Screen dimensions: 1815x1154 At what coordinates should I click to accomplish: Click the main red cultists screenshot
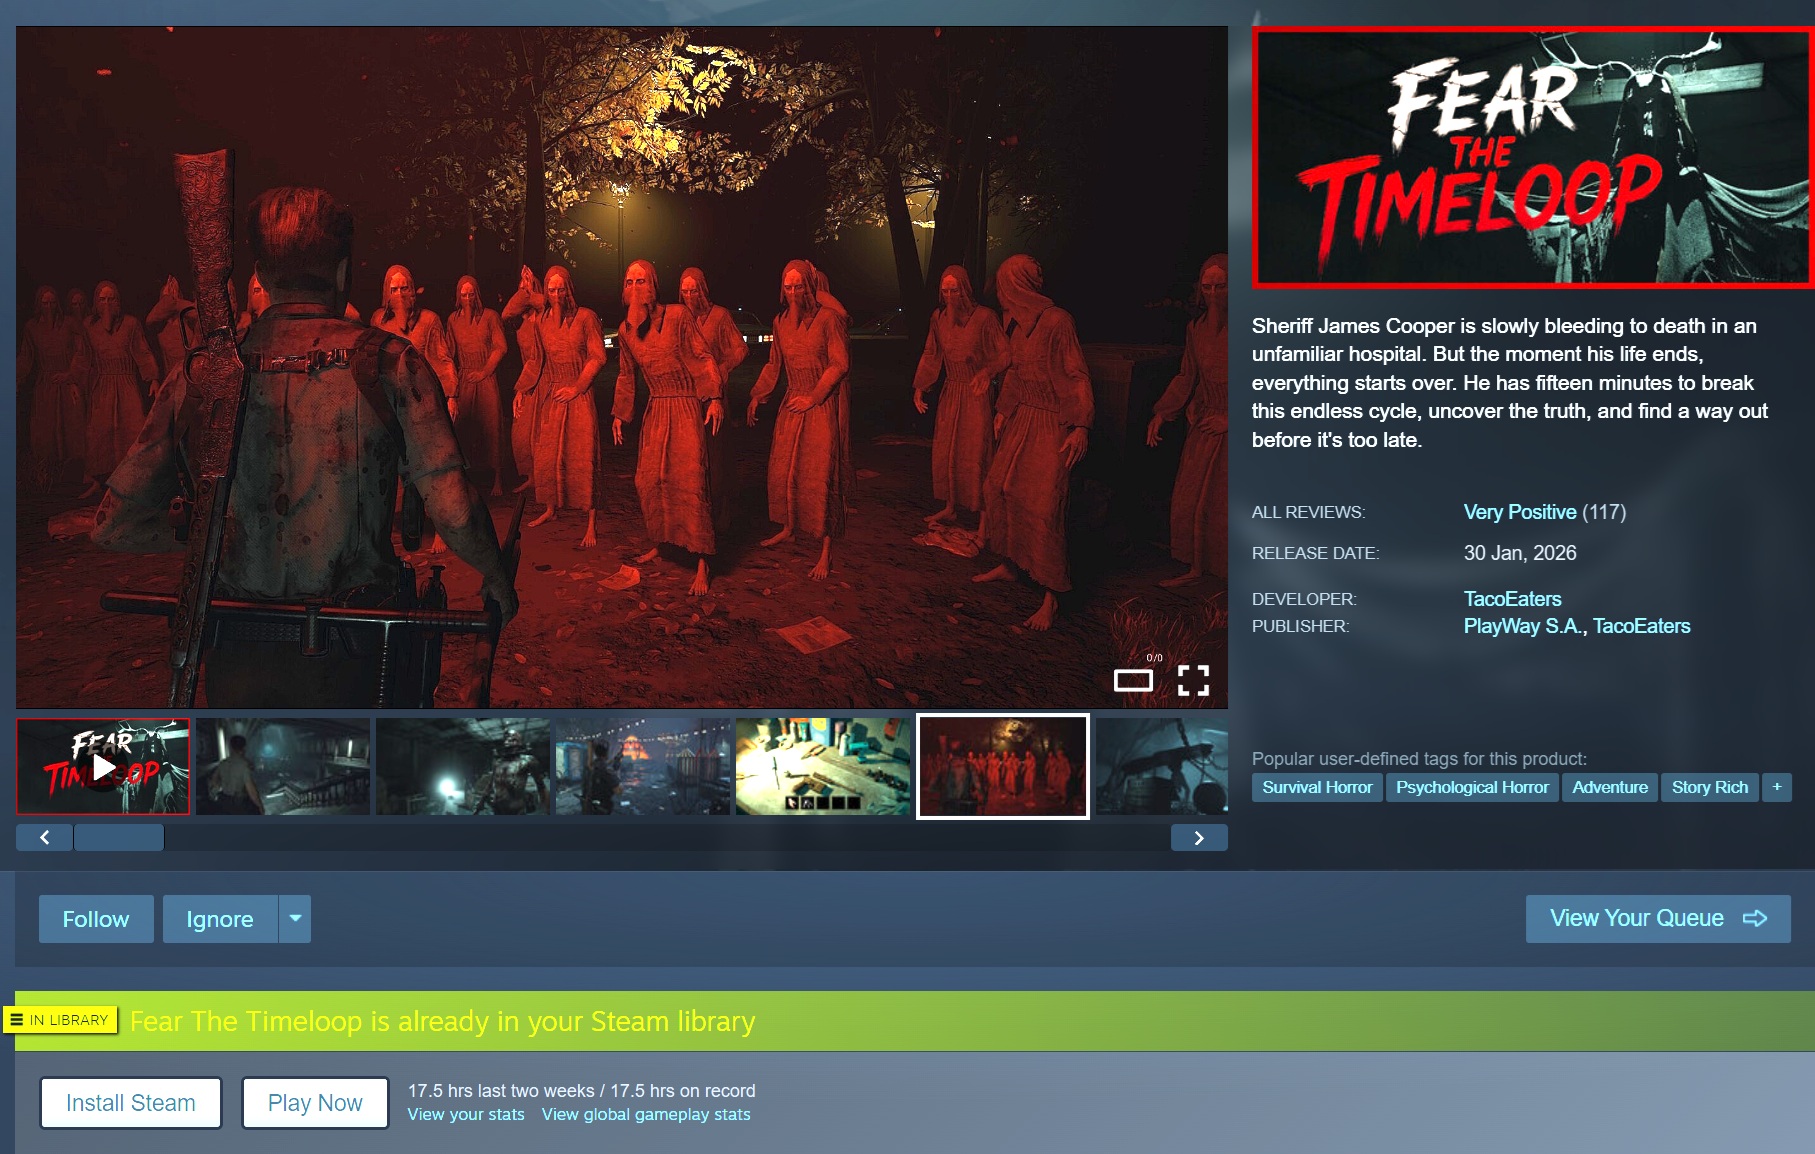pos(622,367)
